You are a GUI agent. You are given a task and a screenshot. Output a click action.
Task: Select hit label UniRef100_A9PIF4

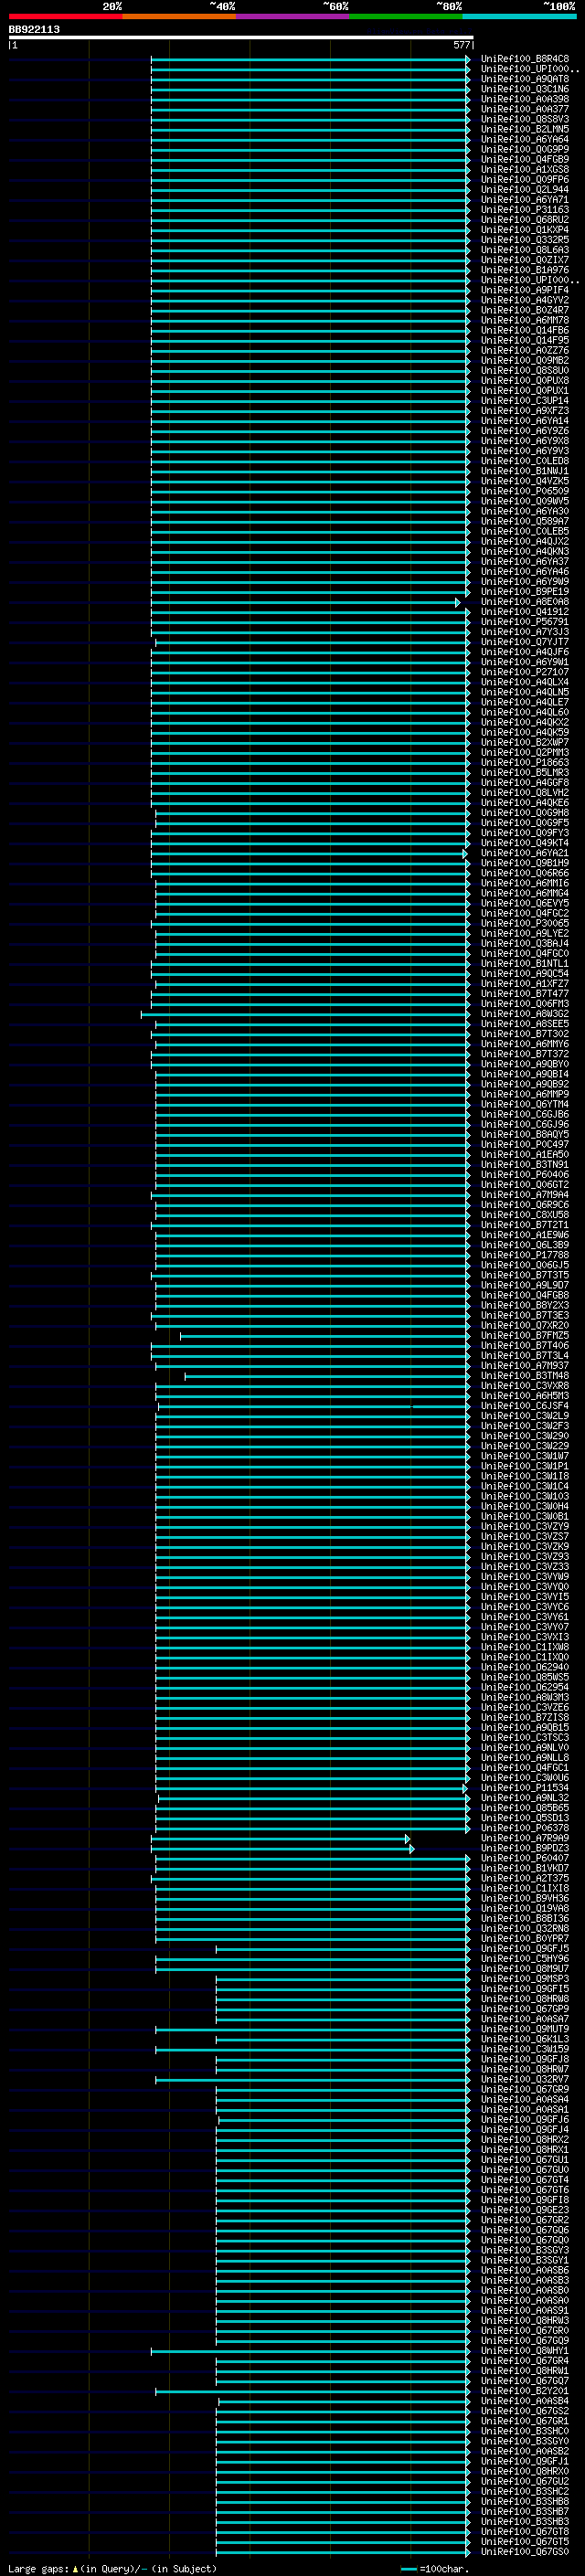pos(525,290)
